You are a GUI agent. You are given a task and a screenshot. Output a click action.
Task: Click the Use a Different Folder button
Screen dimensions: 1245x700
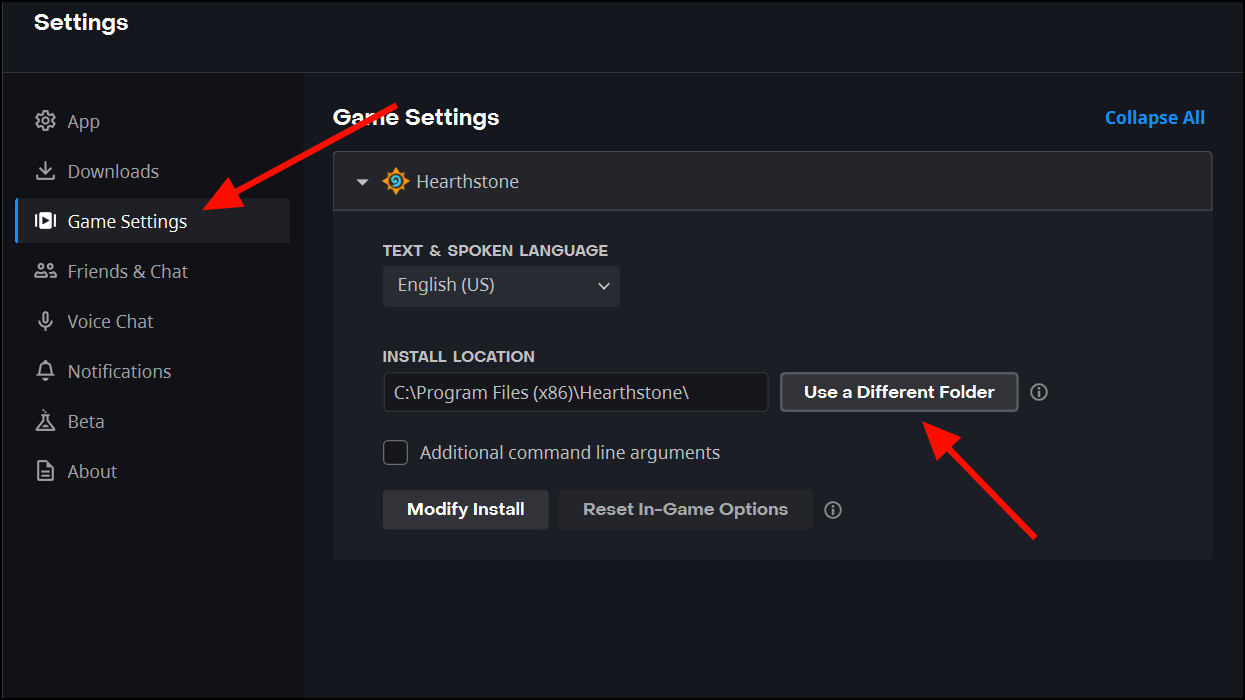pyautogui.click(x=898, y=392)
